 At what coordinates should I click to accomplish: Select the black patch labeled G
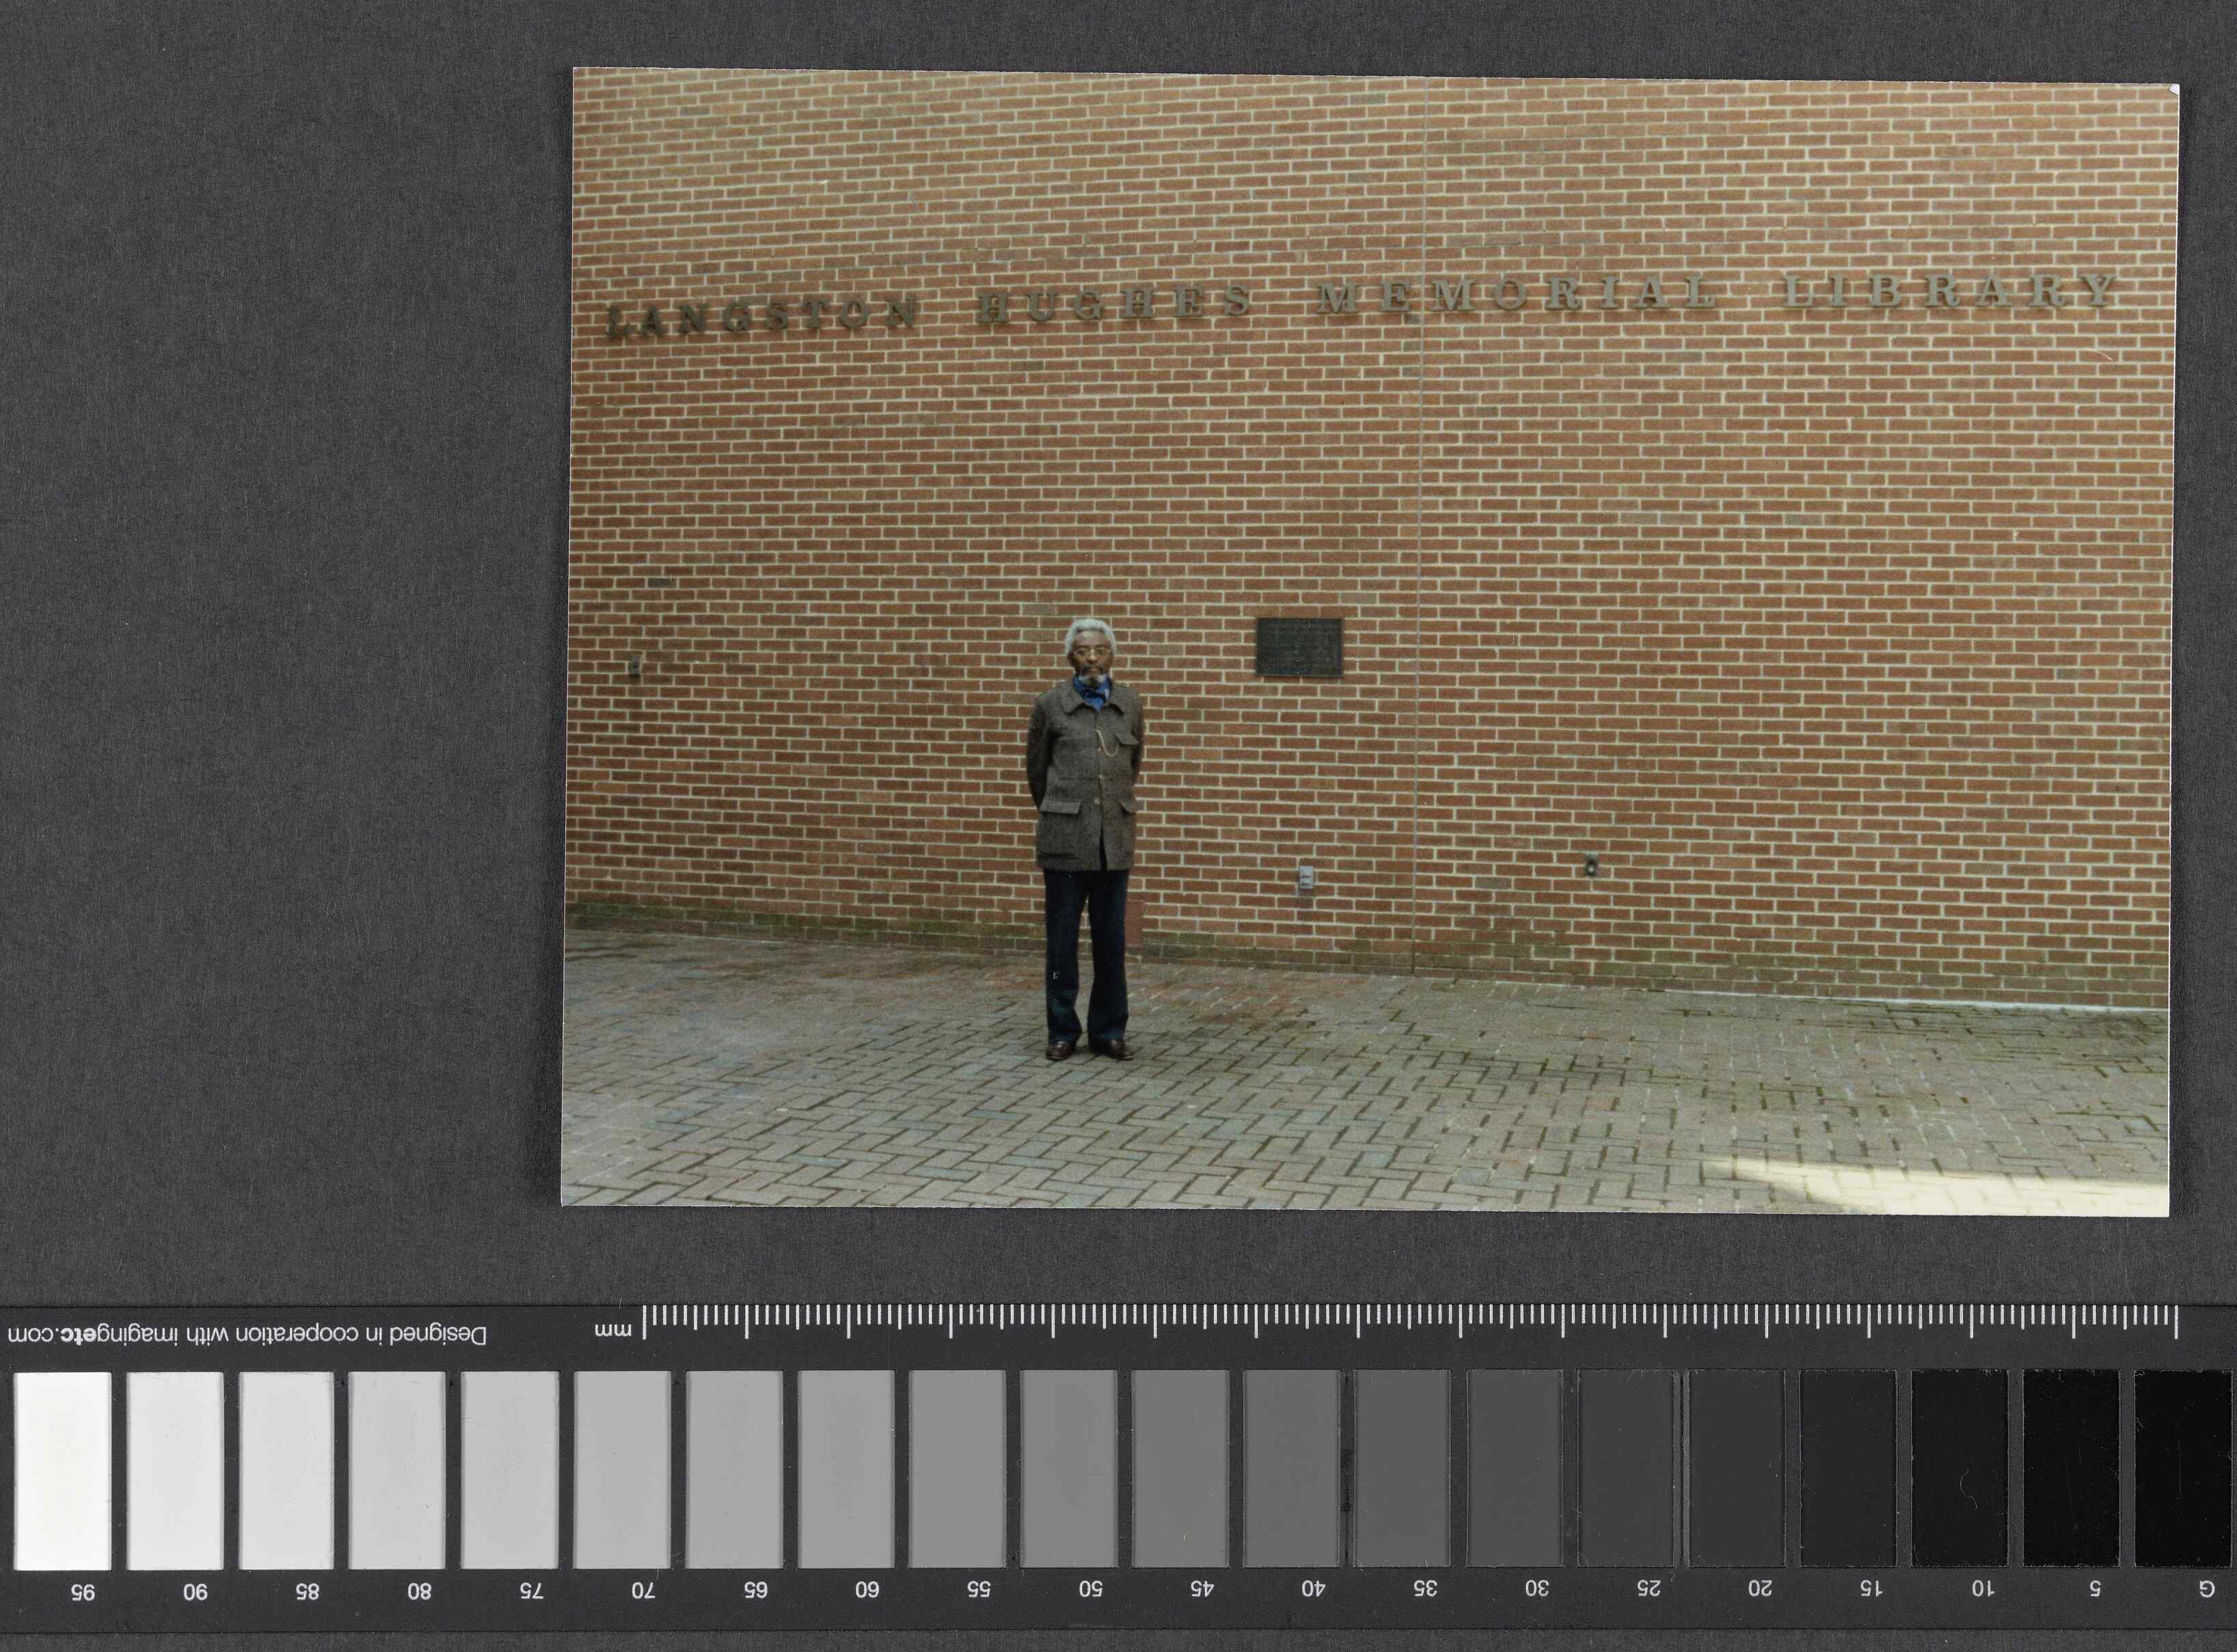[2183, 1468]
